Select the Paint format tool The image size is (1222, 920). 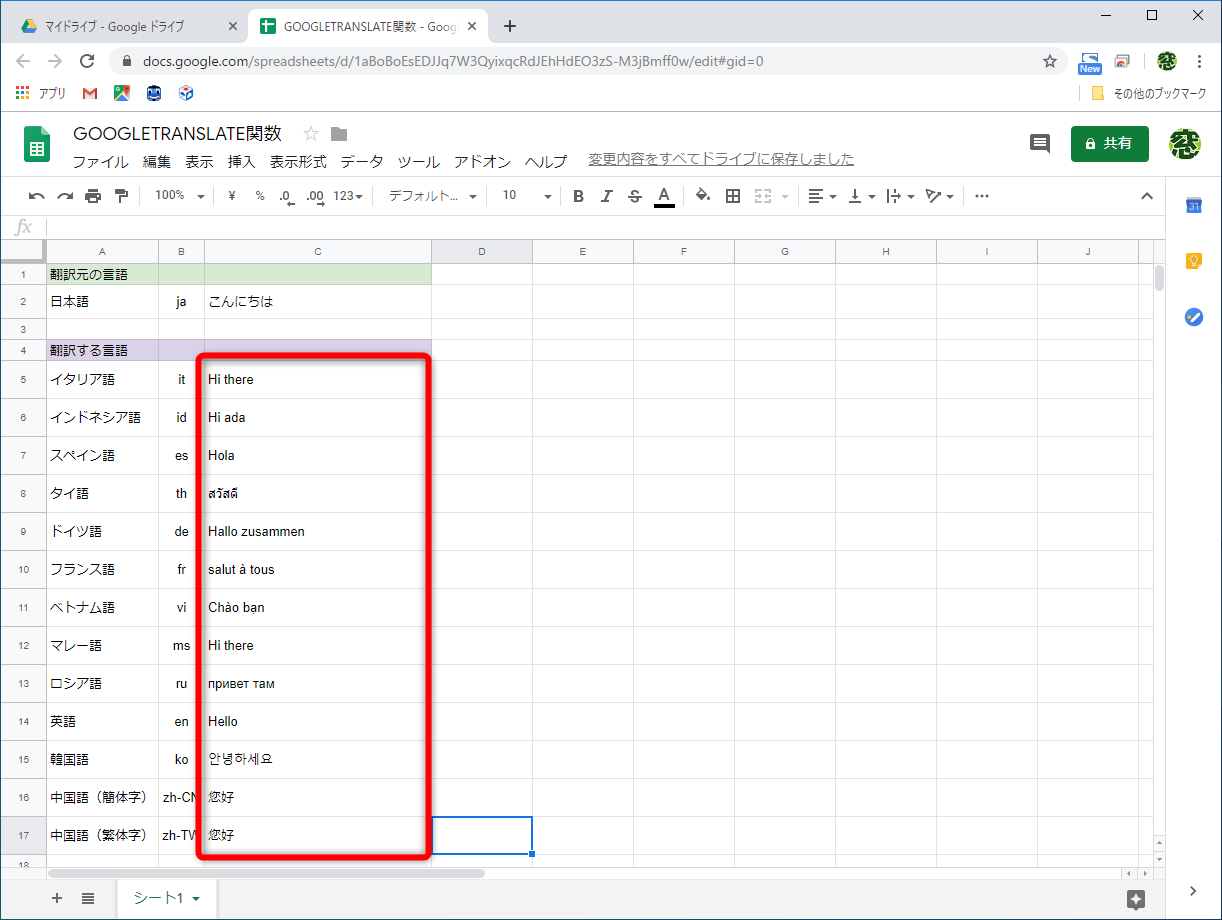pos(121,196)
